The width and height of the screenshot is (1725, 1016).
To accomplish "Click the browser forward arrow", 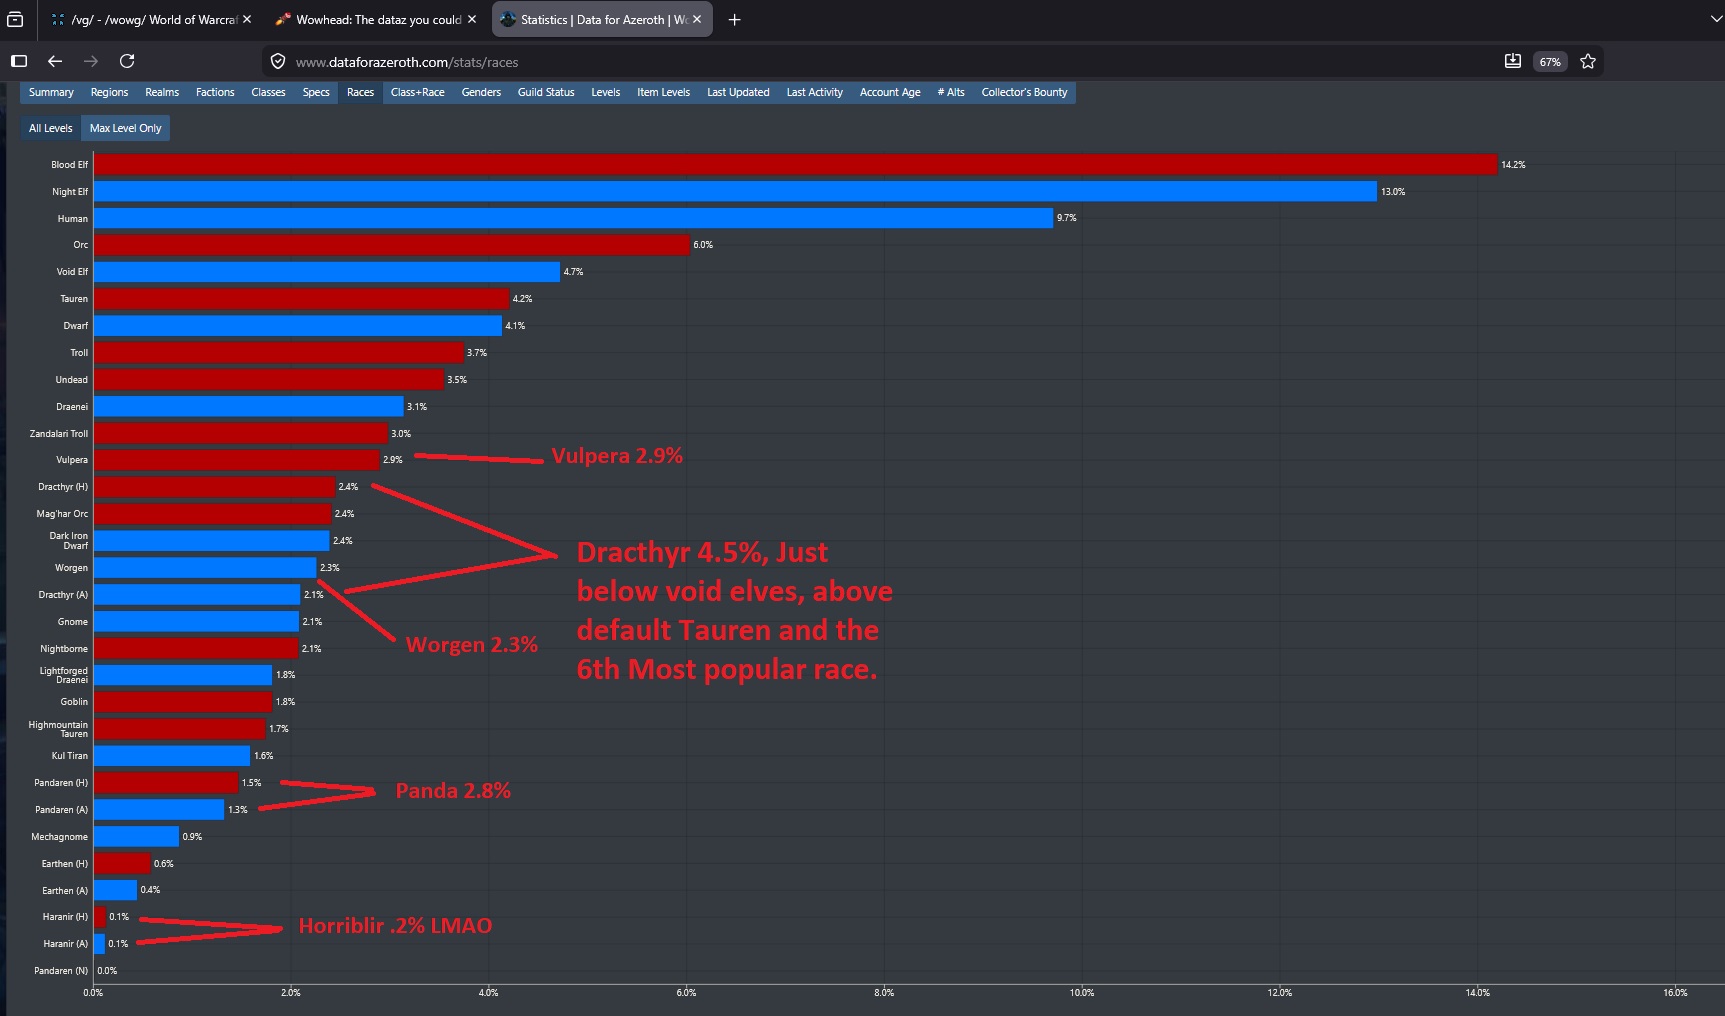I will point(91,61).
